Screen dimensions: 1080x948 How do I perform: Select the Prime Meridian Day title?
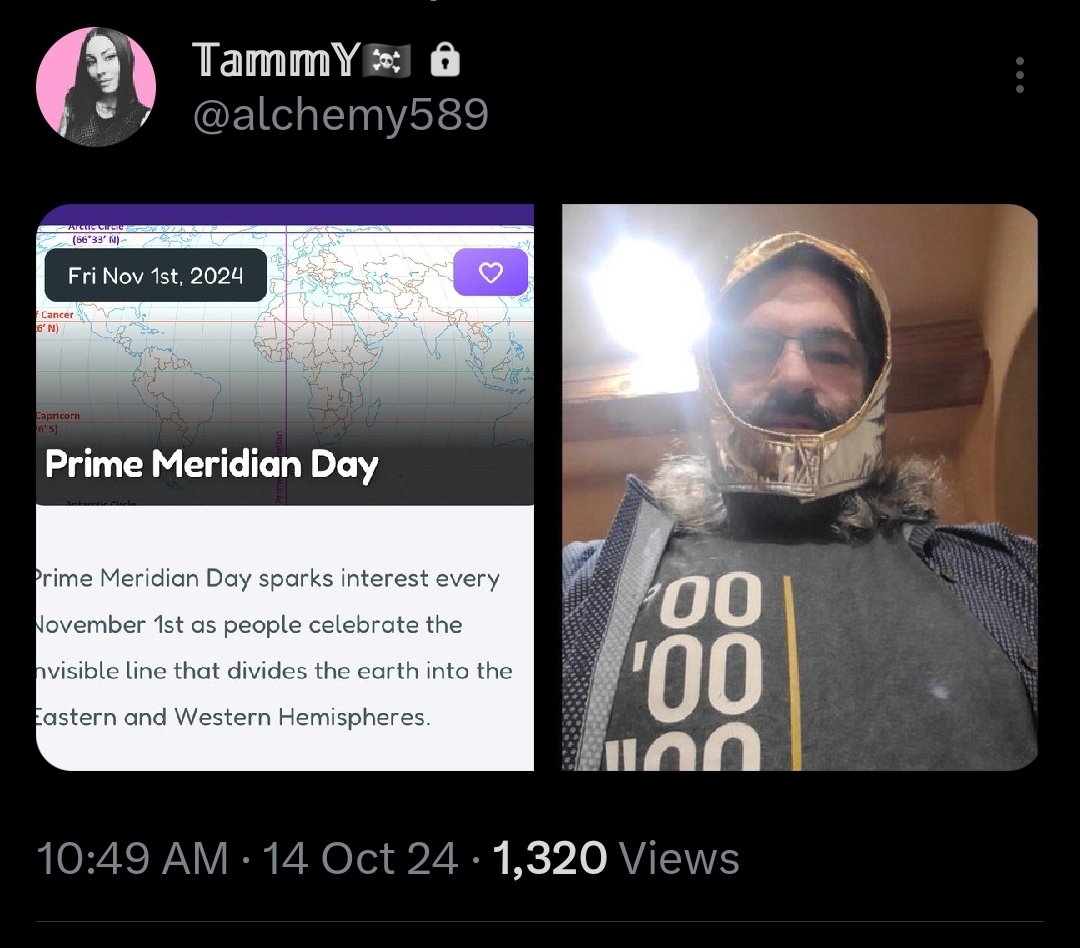211,465
